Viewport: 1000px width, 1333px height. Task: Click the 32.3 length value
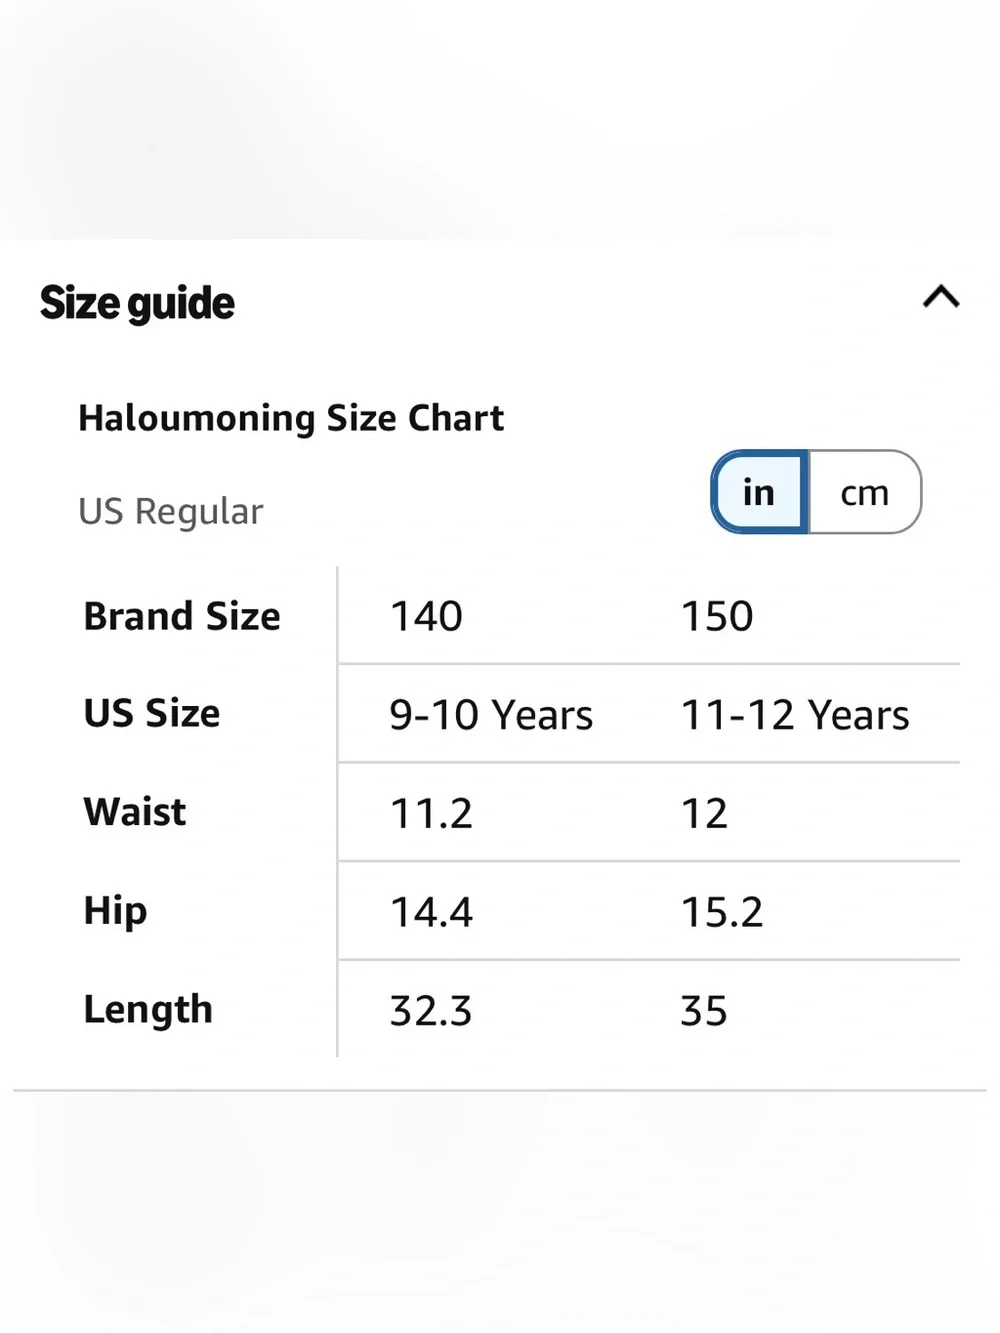[x=431, y=1011]
